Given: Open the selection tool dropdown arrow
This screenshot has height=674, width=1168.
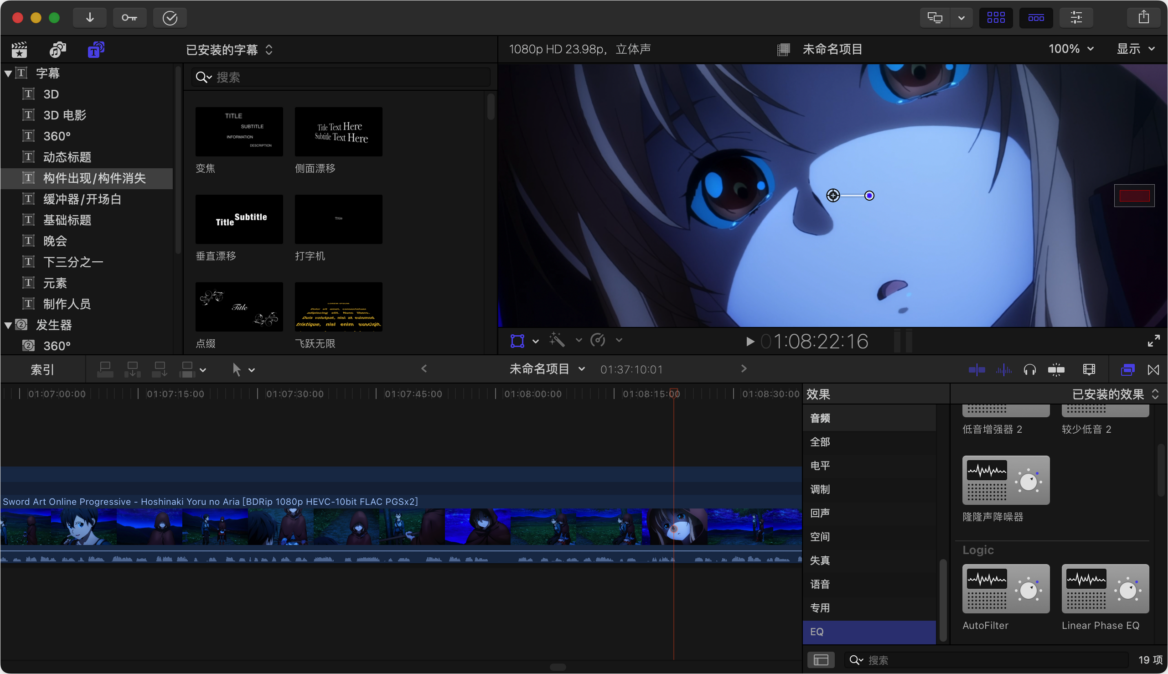Looking at the screenshot, I should pyautogui.click(x=252, y=370).
